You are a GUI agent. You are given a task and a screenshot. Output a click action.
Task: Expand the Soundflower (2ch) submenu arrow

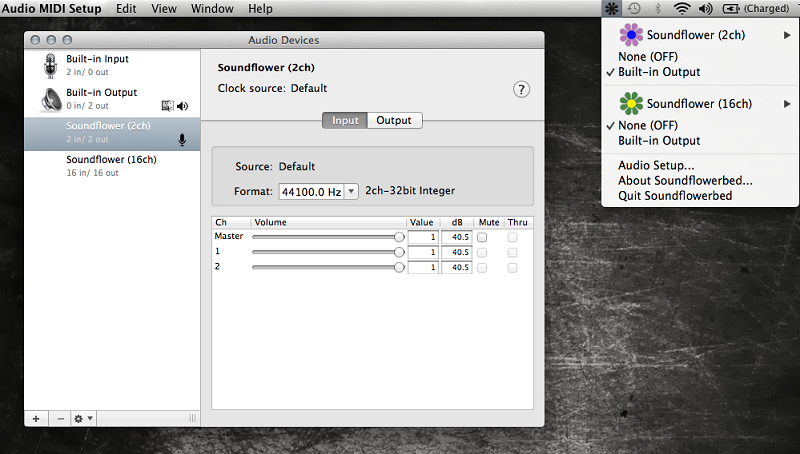[787, 35]
